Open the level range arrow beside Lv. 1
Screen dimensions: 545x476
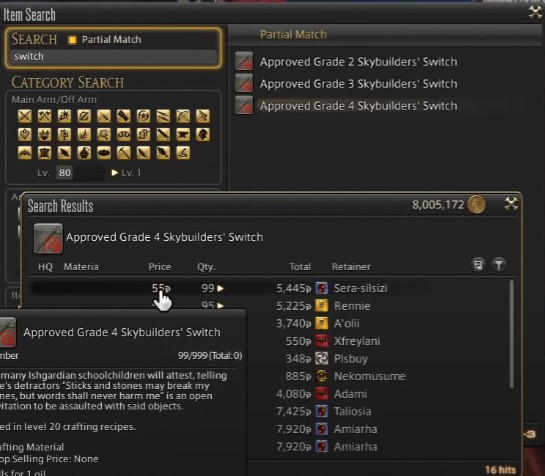click(114, 172)
